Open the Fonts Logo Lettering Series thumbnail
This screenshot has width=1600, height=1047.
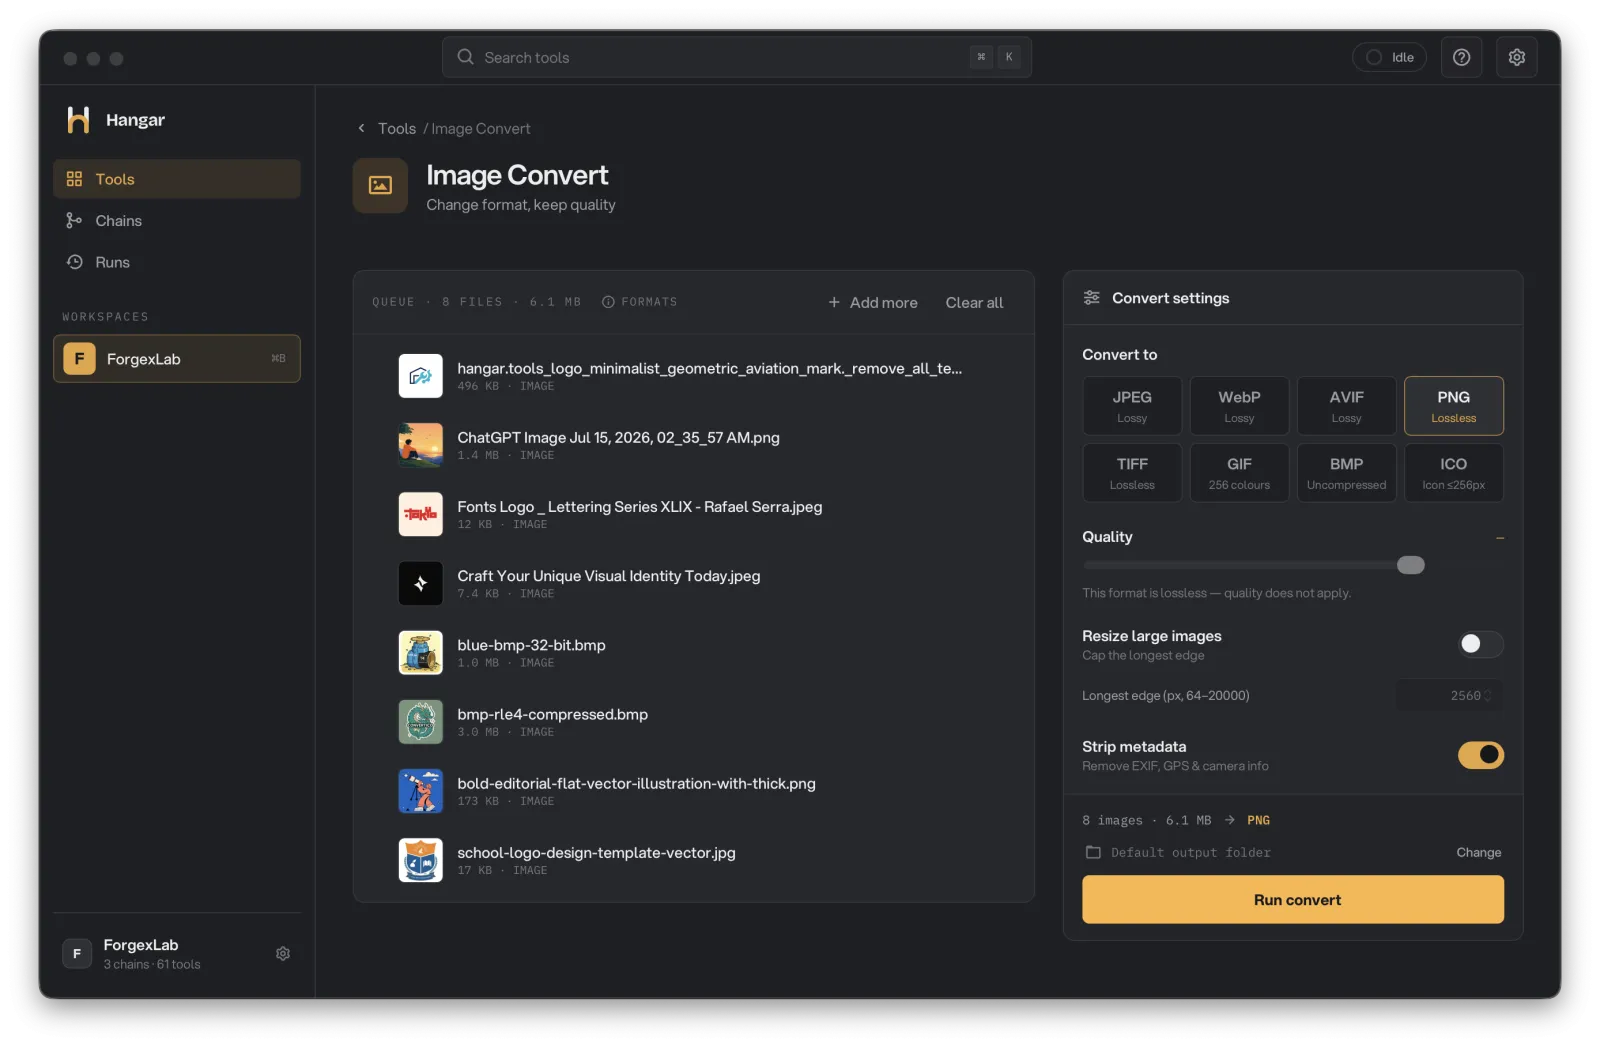(421, 514)
